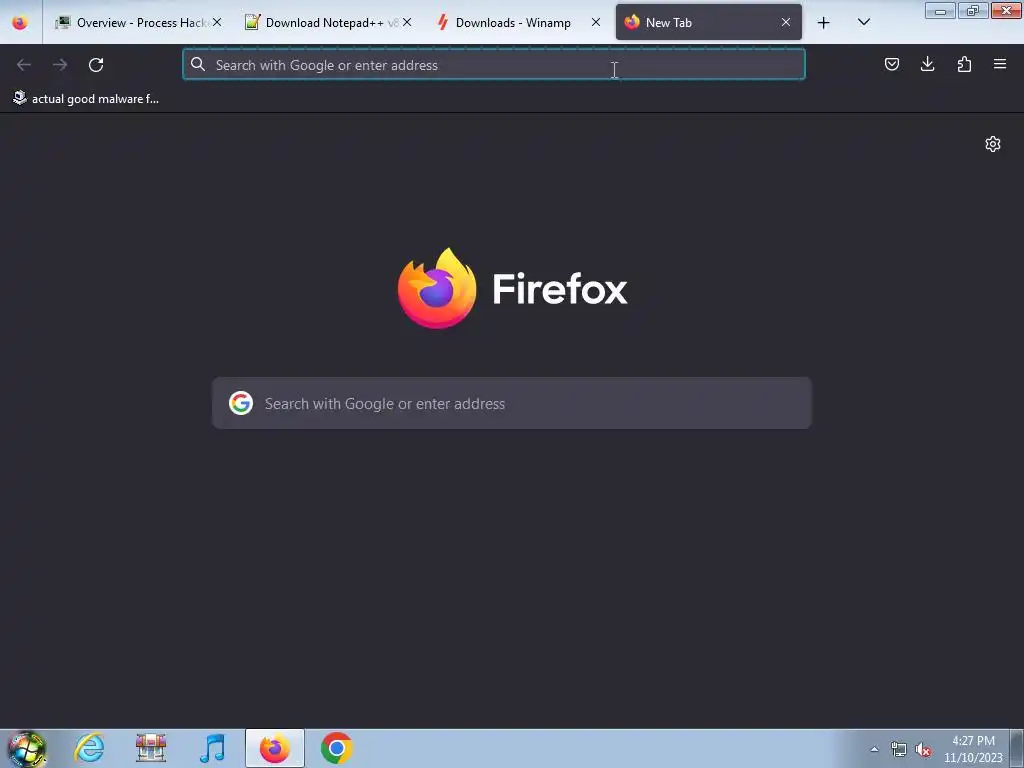Open the clock showing 4:27 PM

coord(973,749)
